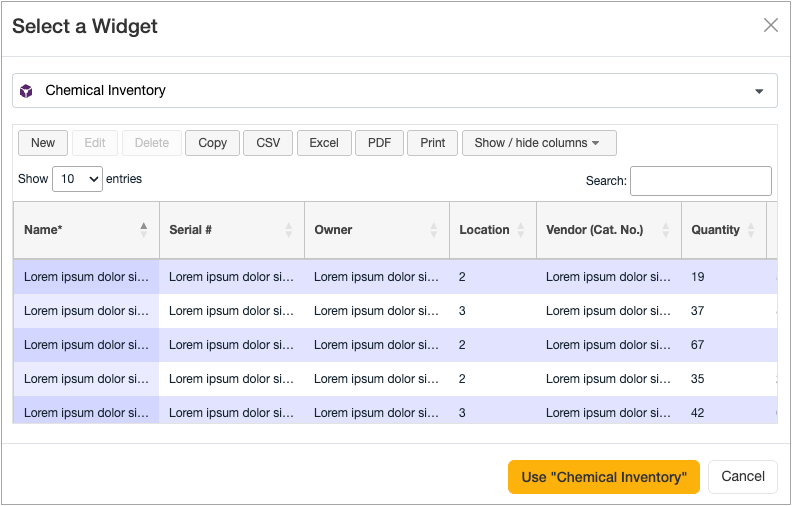The image size is (792, 506).
Task: Copy table data to clipboard
Action: (212, 143)
